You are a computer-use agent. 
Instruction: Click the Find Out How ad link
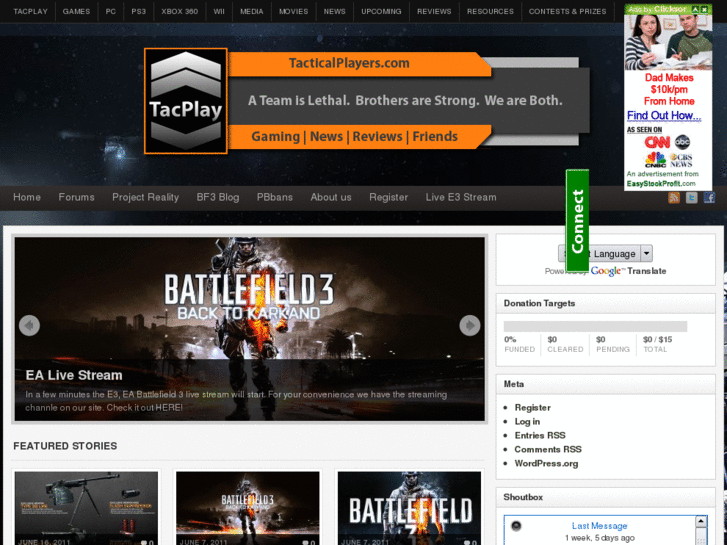664,115
